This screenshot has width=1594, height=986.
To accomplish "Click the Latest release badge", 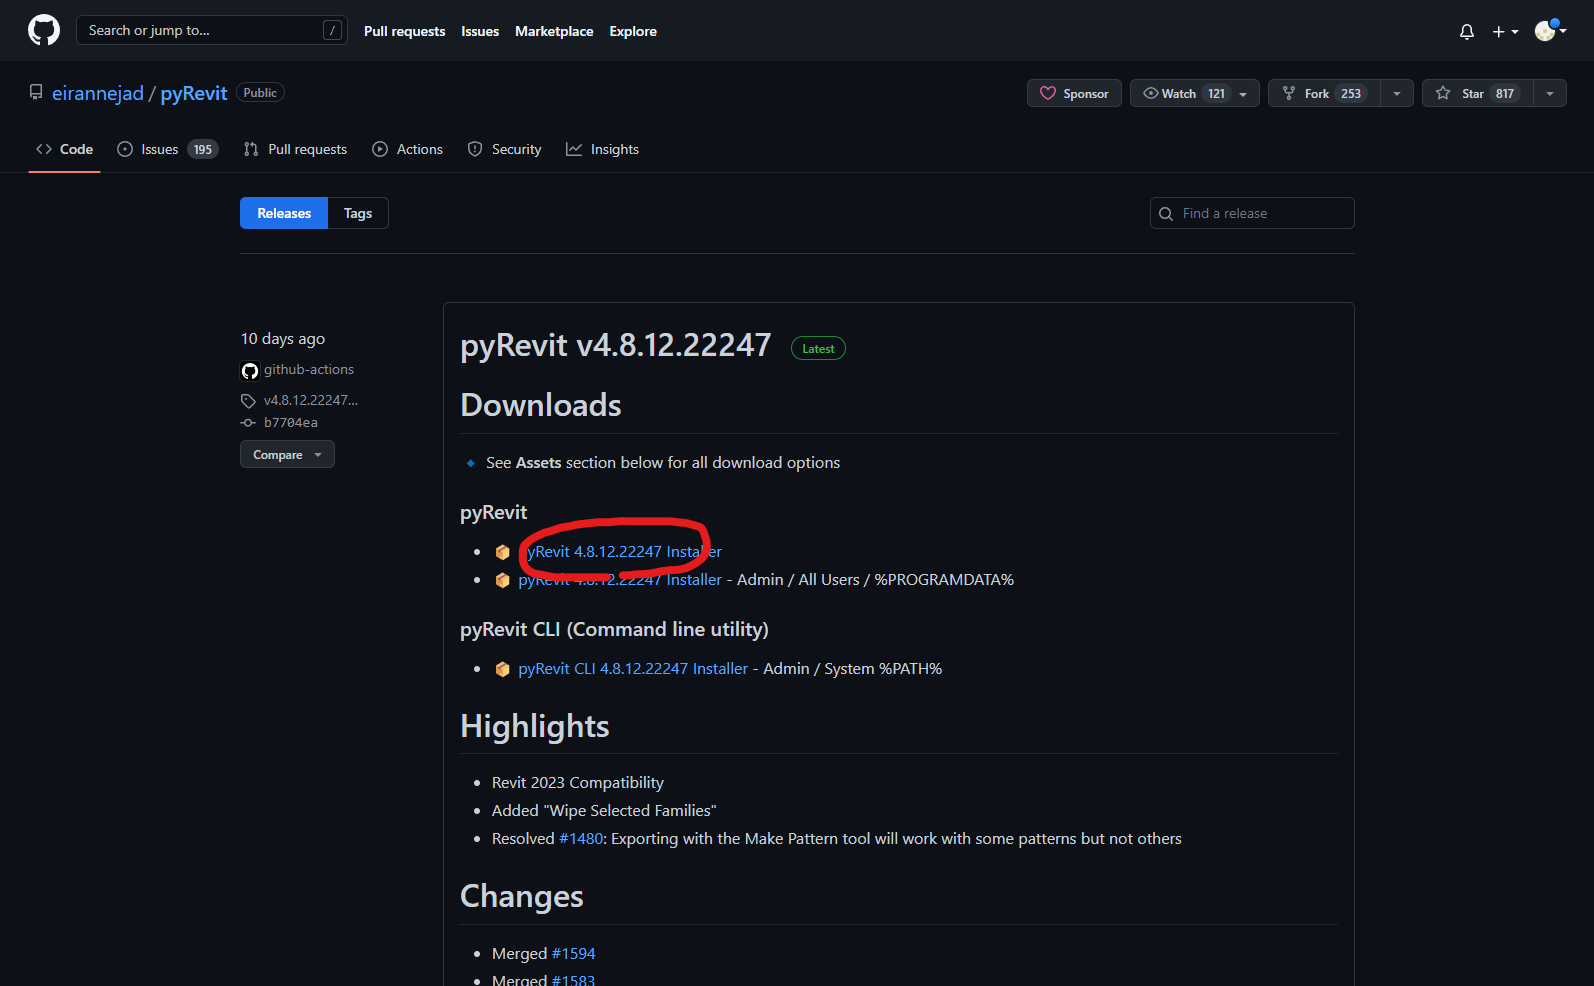I will pos(818,349).
